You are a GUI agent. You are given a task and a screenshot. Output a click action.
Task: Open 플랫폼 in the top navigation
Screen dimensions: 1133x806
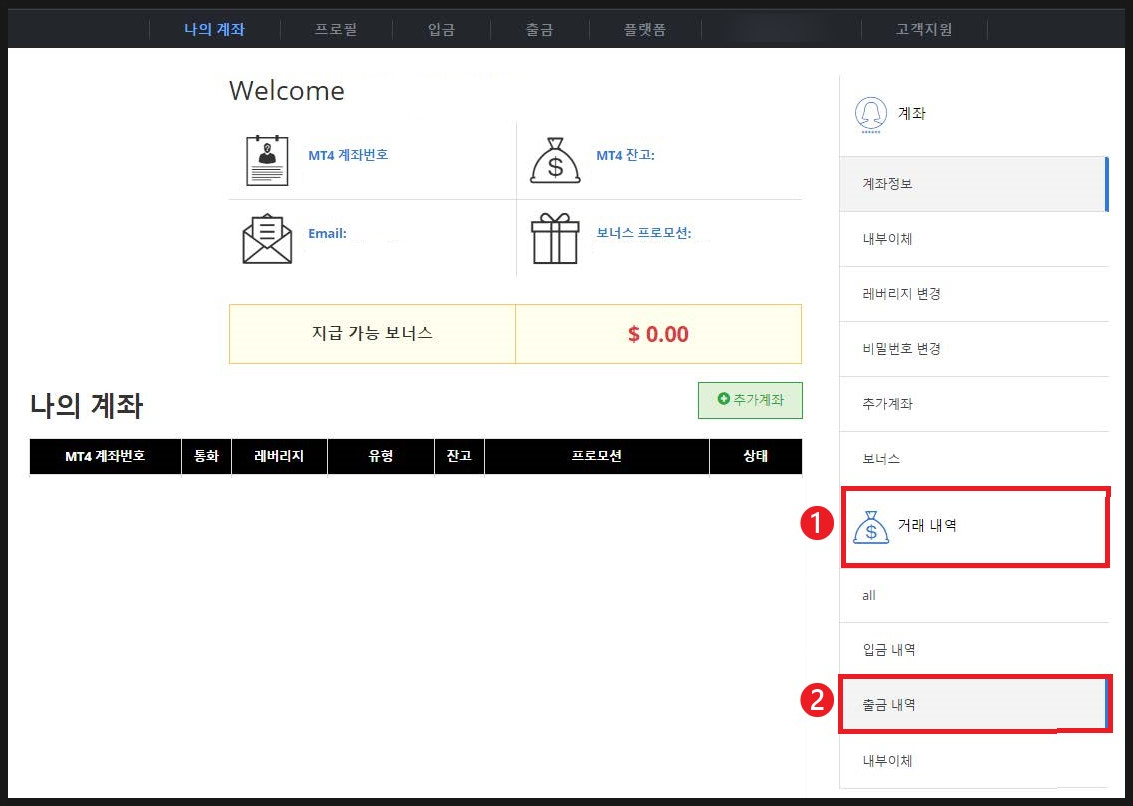pos(645,30)
